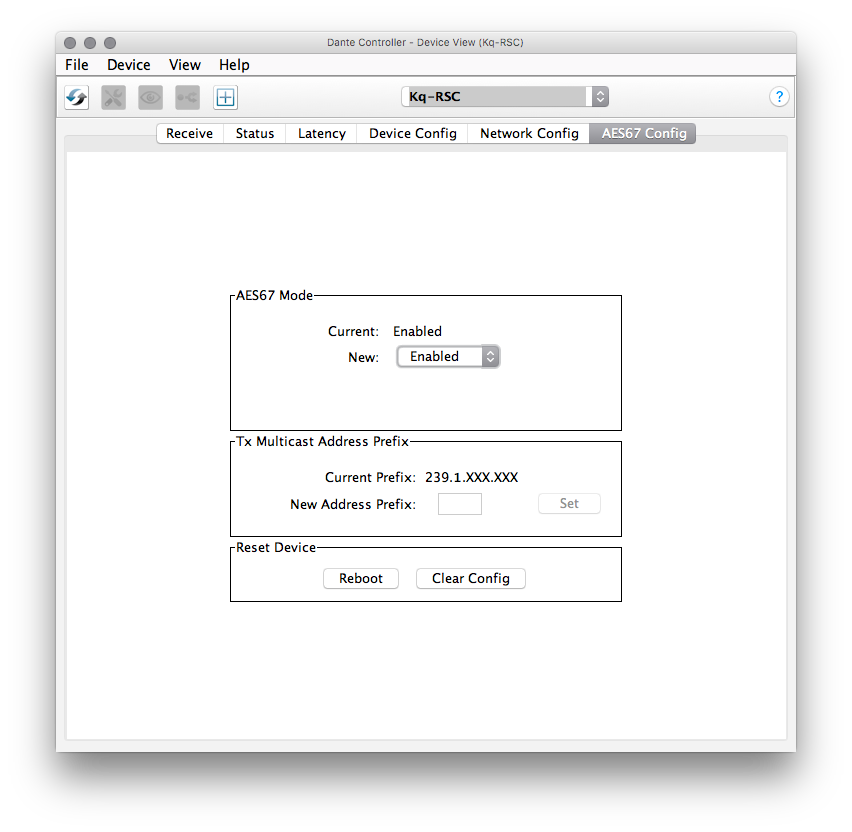852x832 pixels.
Task: Click the current prefix value 239.1.XXX.XXX
Action: 472,477
